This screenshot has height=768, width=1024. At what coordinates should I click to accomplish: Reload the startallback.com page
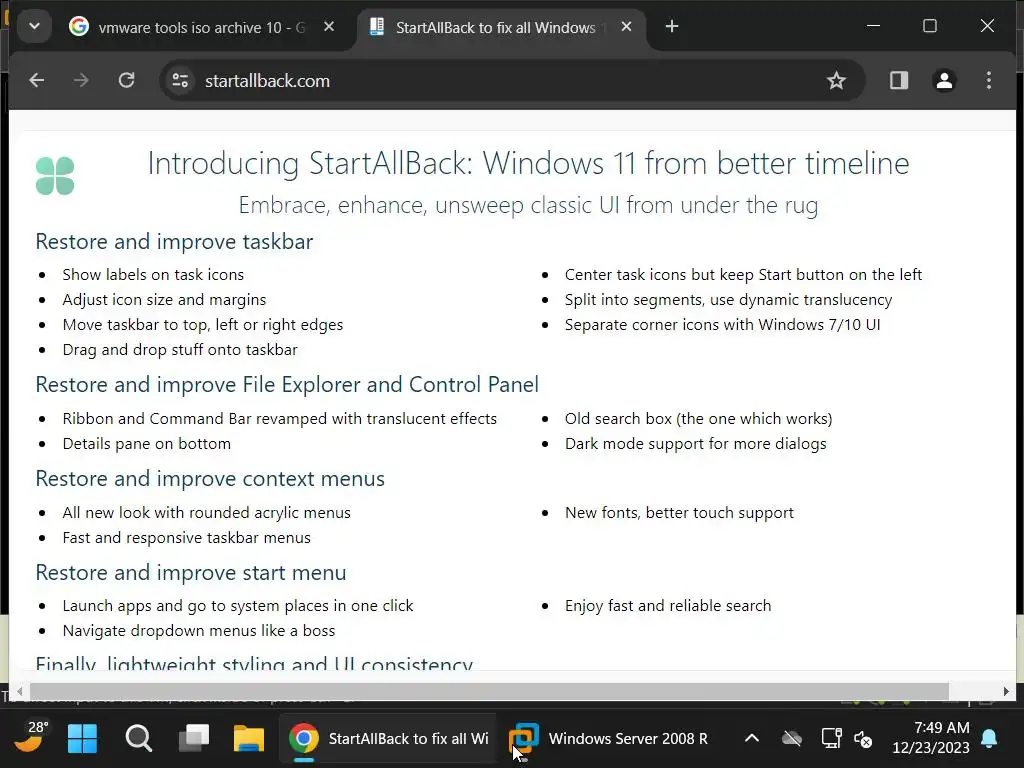[126, 80]
